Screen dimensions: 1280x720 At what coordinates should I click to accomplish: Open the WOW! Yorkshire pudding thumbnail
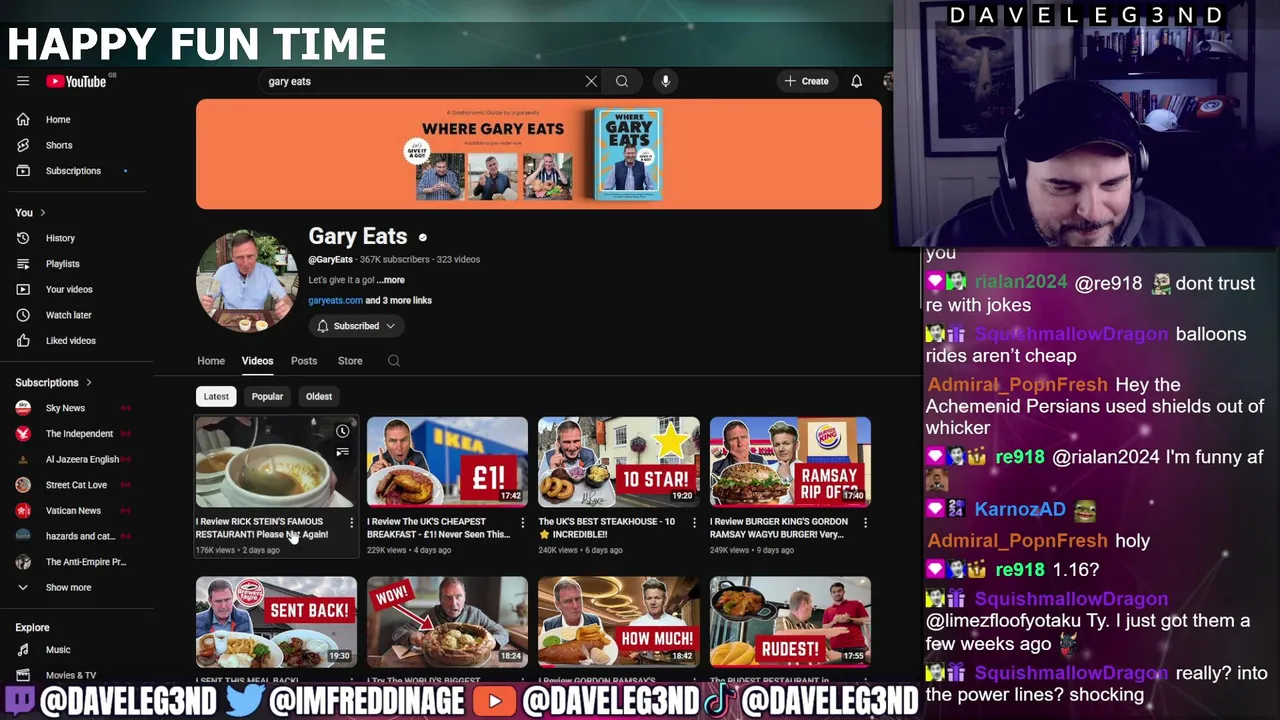pyautogui.click(x=447, y=622)
